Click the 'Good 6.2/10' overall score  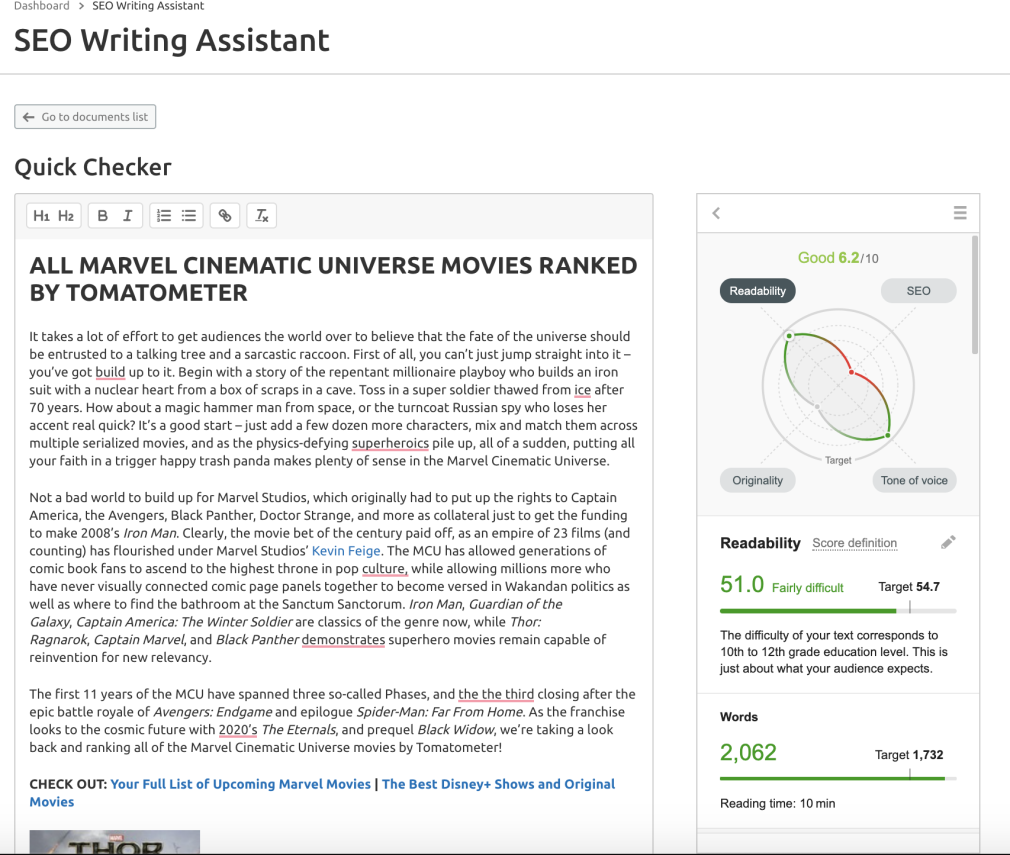(x=838, y=258)
